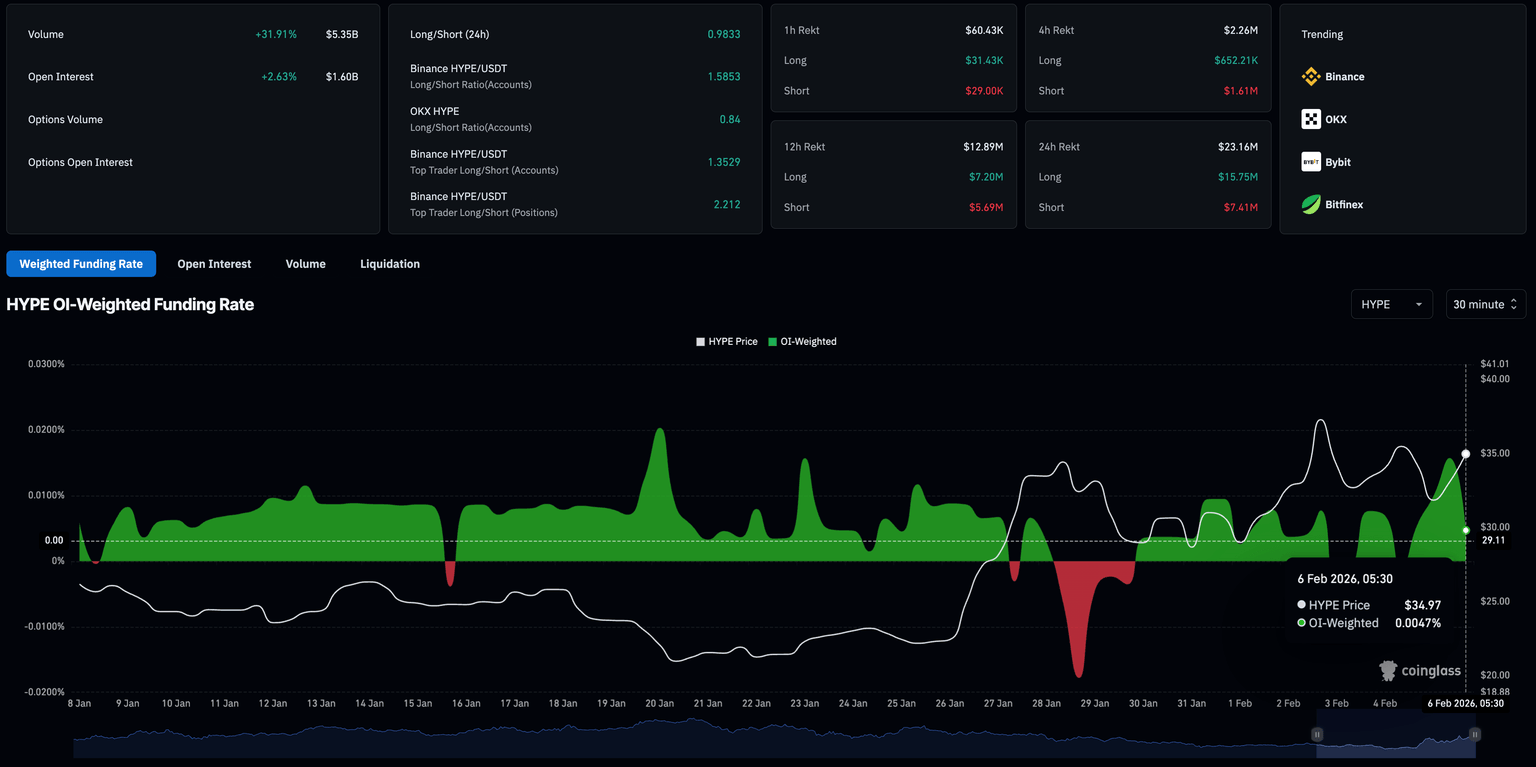Click the Binance logo icon in Trending
1536x767 pixels.
pyautogui.click(x=1311, y=77)
